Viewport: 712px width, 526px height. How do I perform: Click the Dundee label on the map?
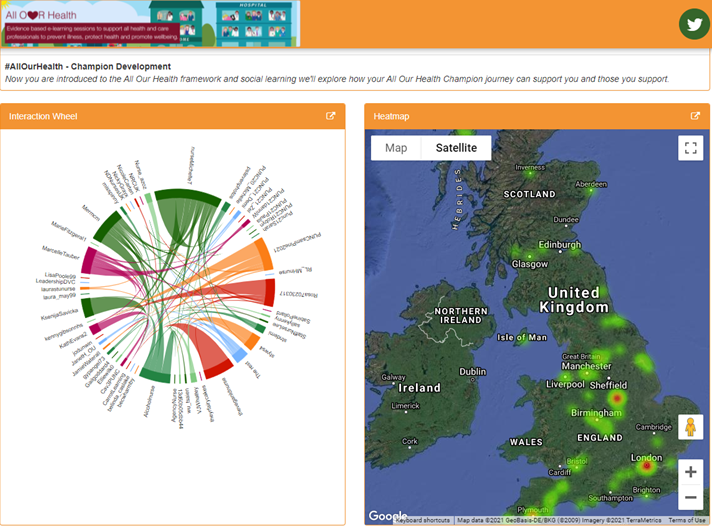(566, 219)
